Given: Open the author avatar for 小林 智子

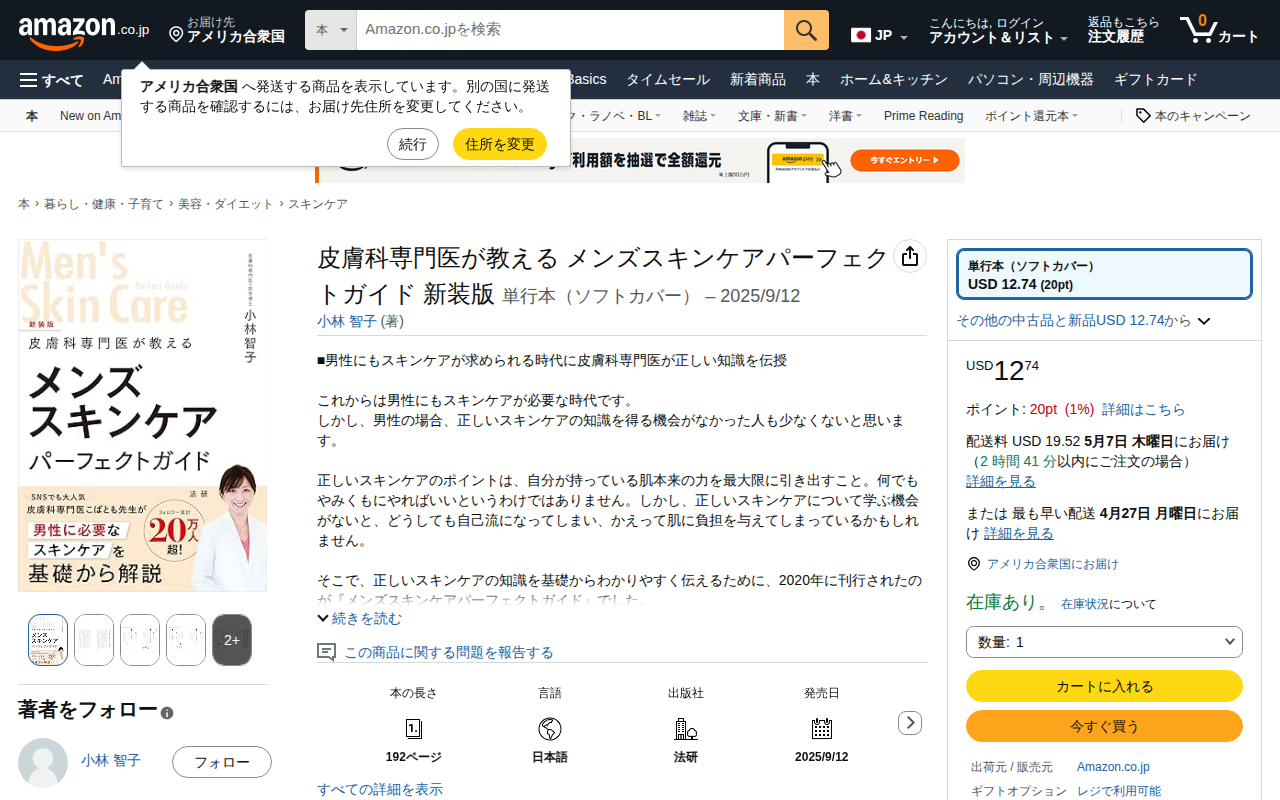Looking at the screenshot, I should [43, 763].
